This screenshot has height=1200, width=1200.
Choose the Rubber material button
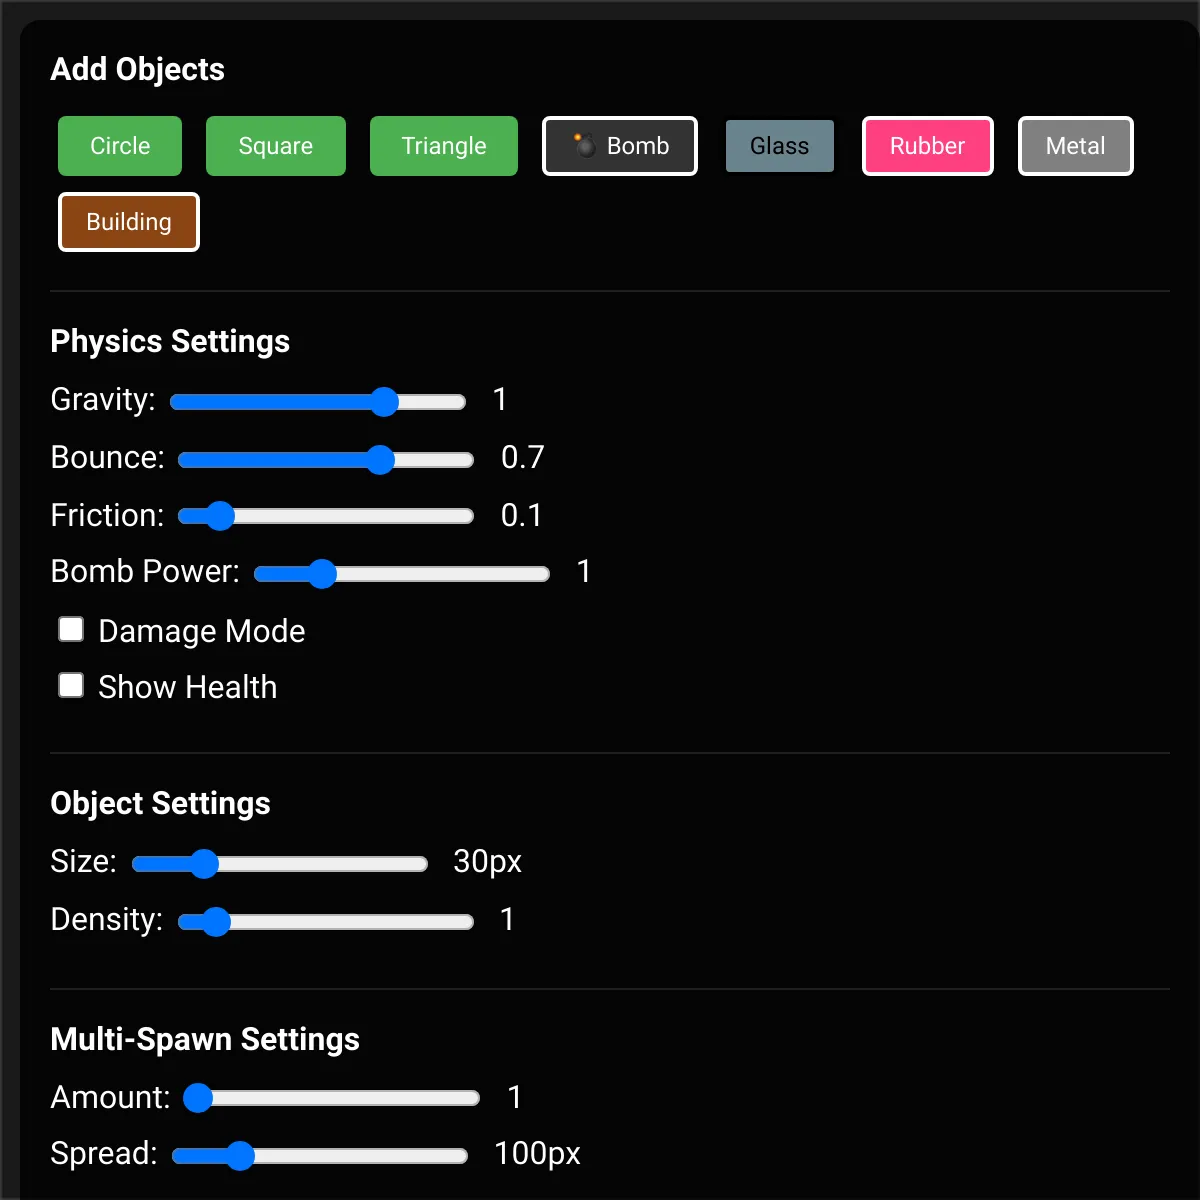tap(928, 146)
